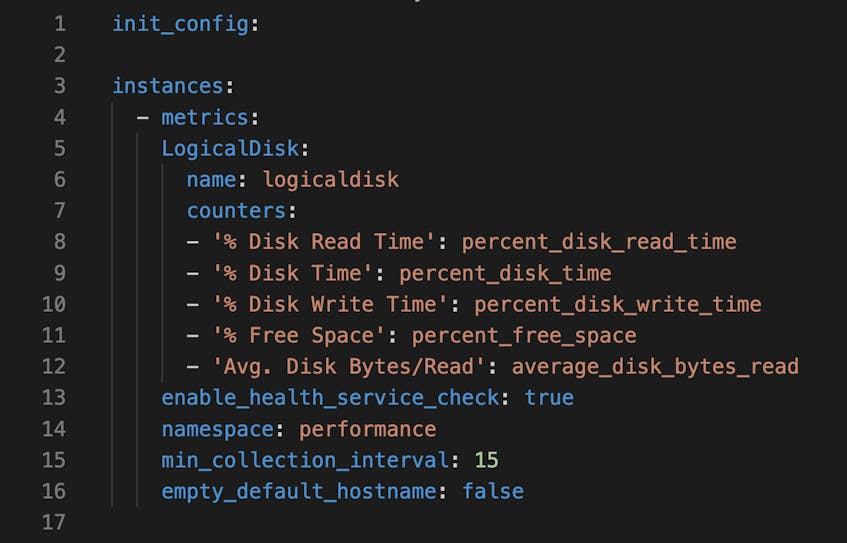This screenshot has width=847, height=543.
Task: Click the false value on line 16
Action: coord(493,491)
